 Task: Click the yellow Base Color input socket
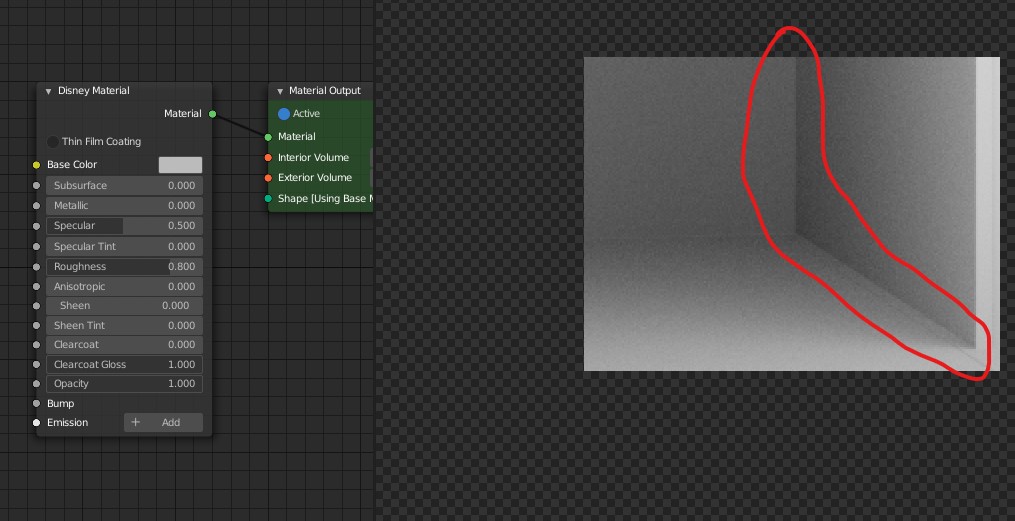(x=37, y=165)
